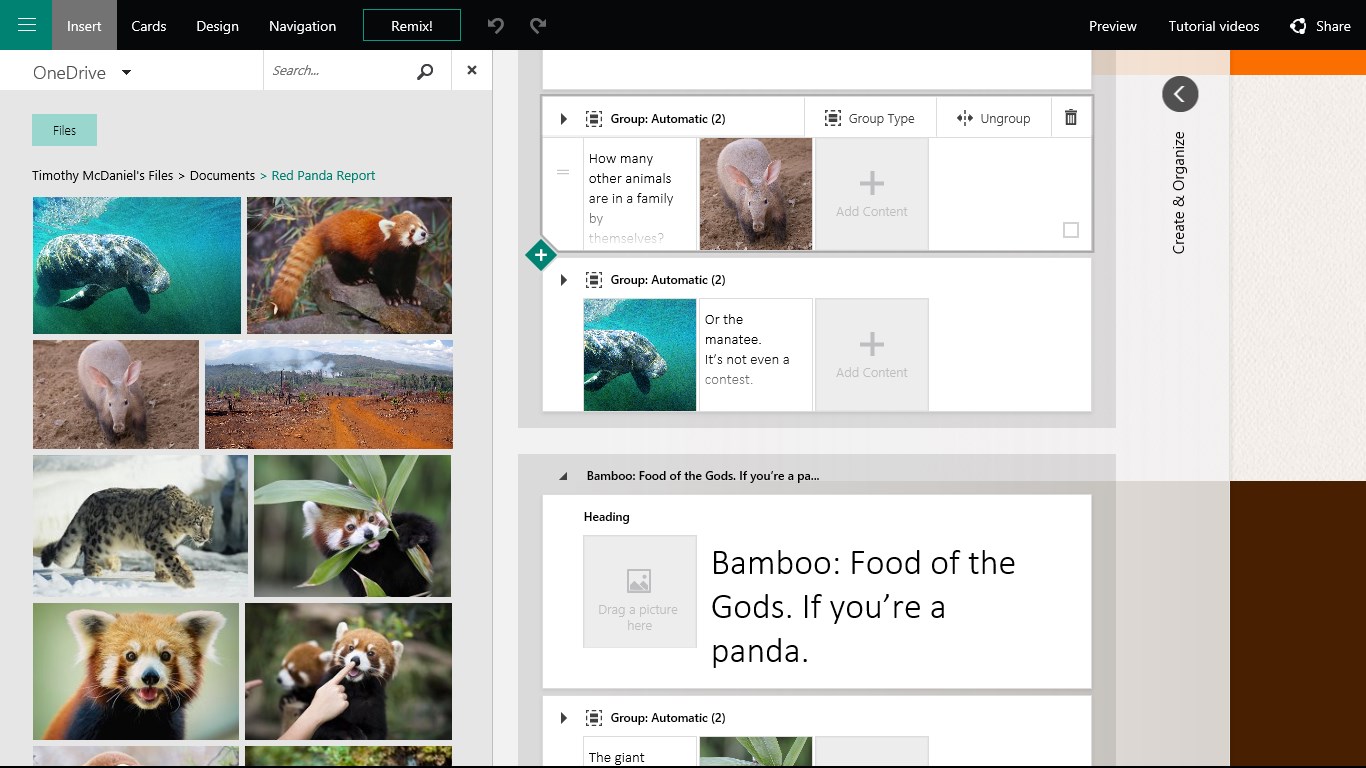Click the green plus insert card button
Screen dimensions: 1366x768
coord(540,255)
